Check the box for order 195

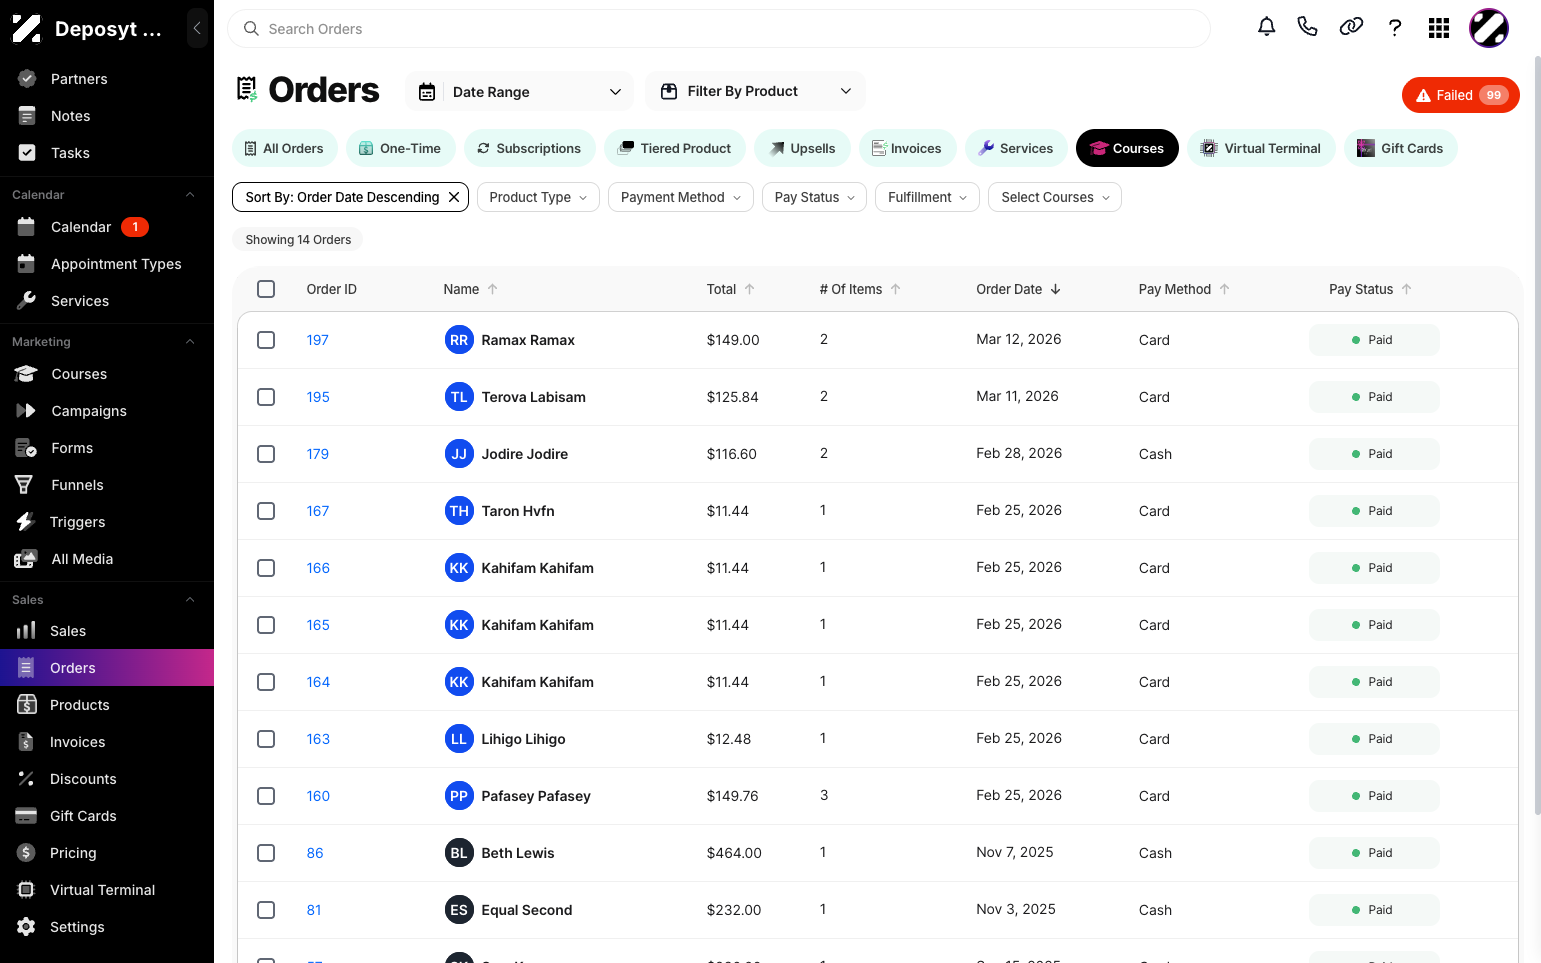[266, 397]
